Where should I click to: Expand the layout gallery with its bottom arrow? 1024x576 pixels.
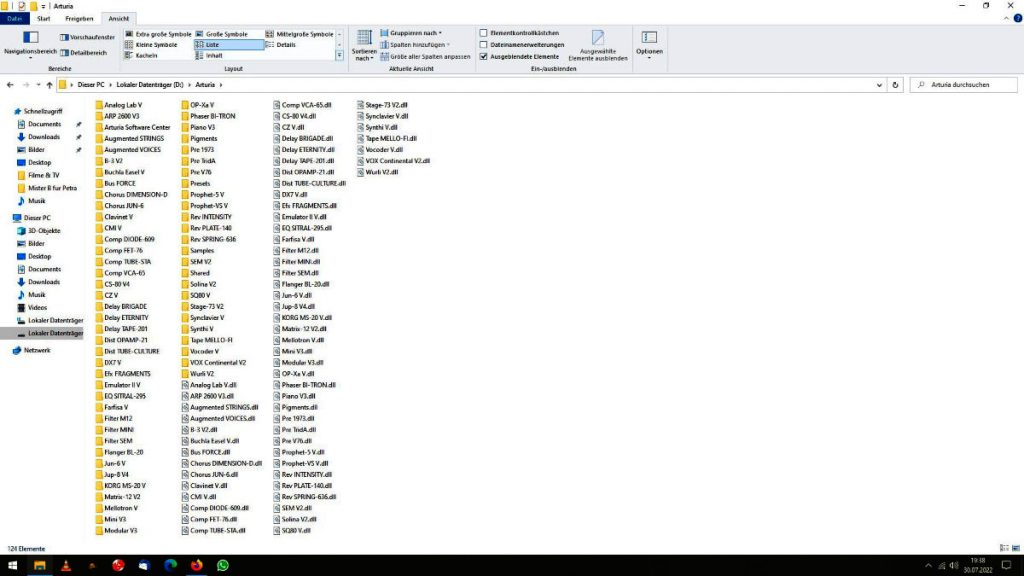point(340,56)
